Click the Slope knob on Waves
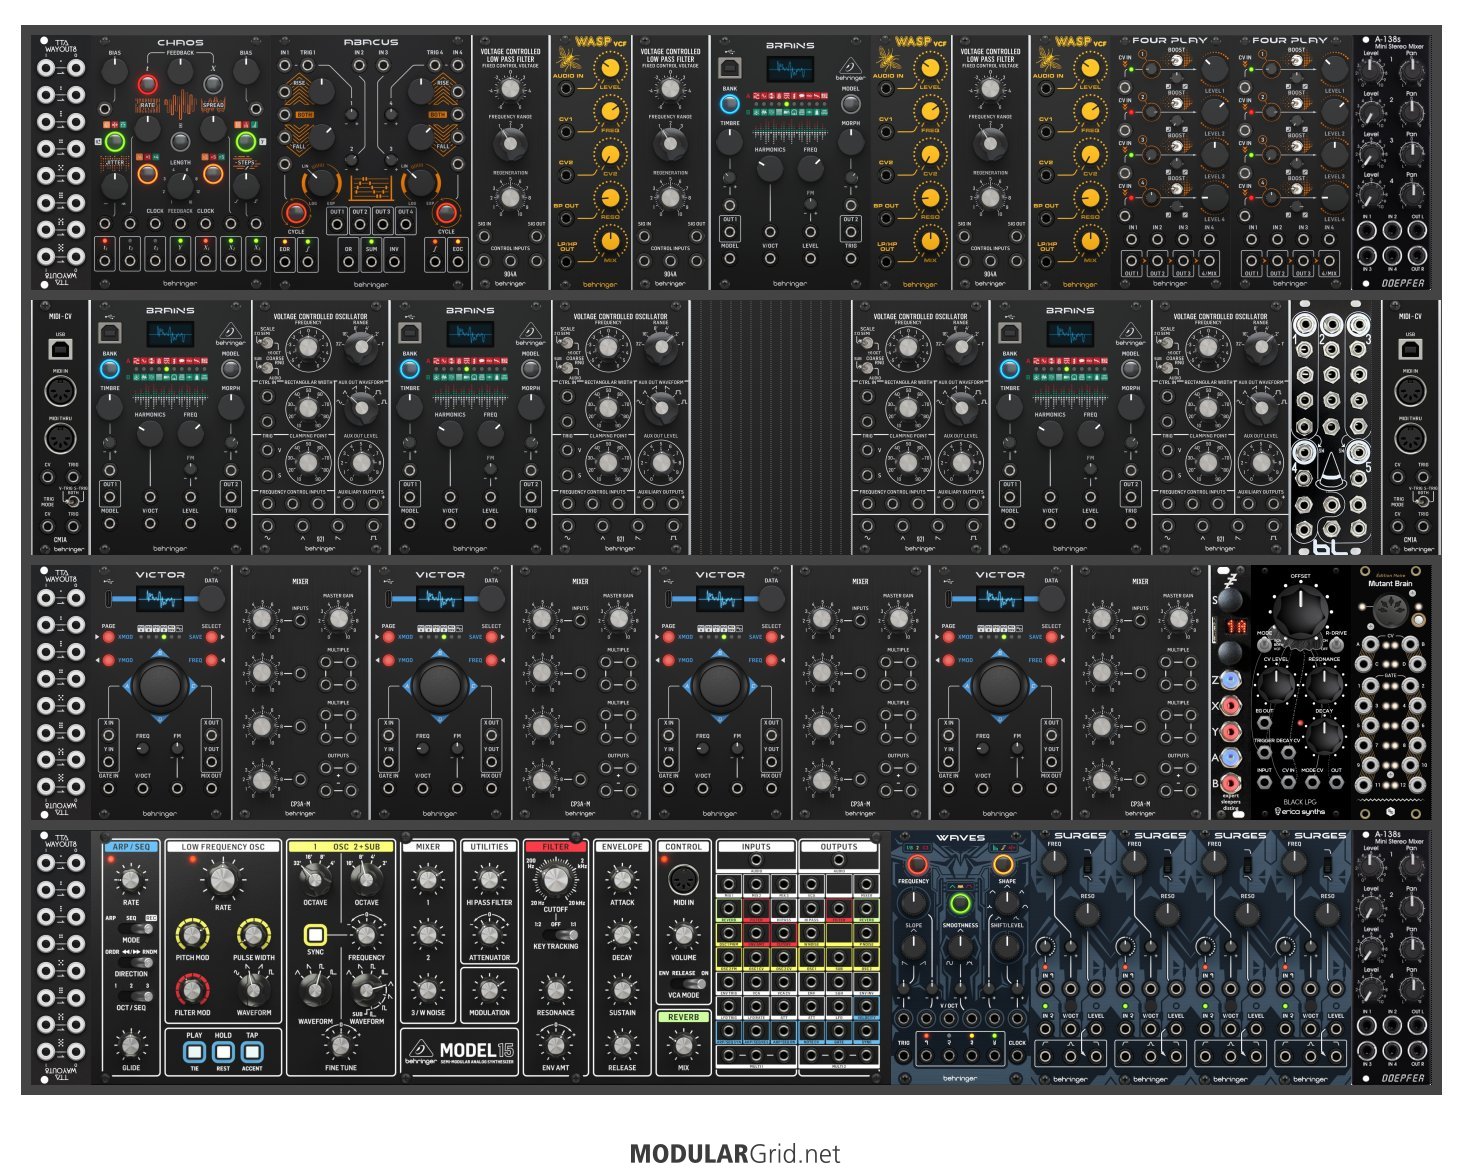 pos(913,946)
